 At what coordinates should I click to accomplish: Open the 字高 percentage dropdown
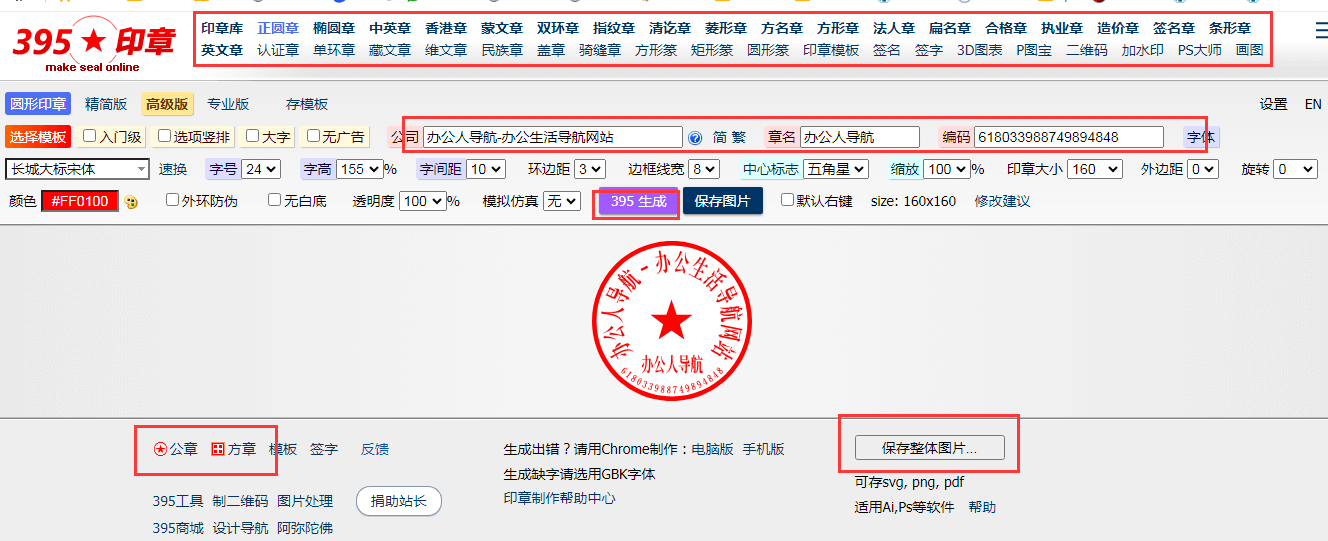click(359, 169)
